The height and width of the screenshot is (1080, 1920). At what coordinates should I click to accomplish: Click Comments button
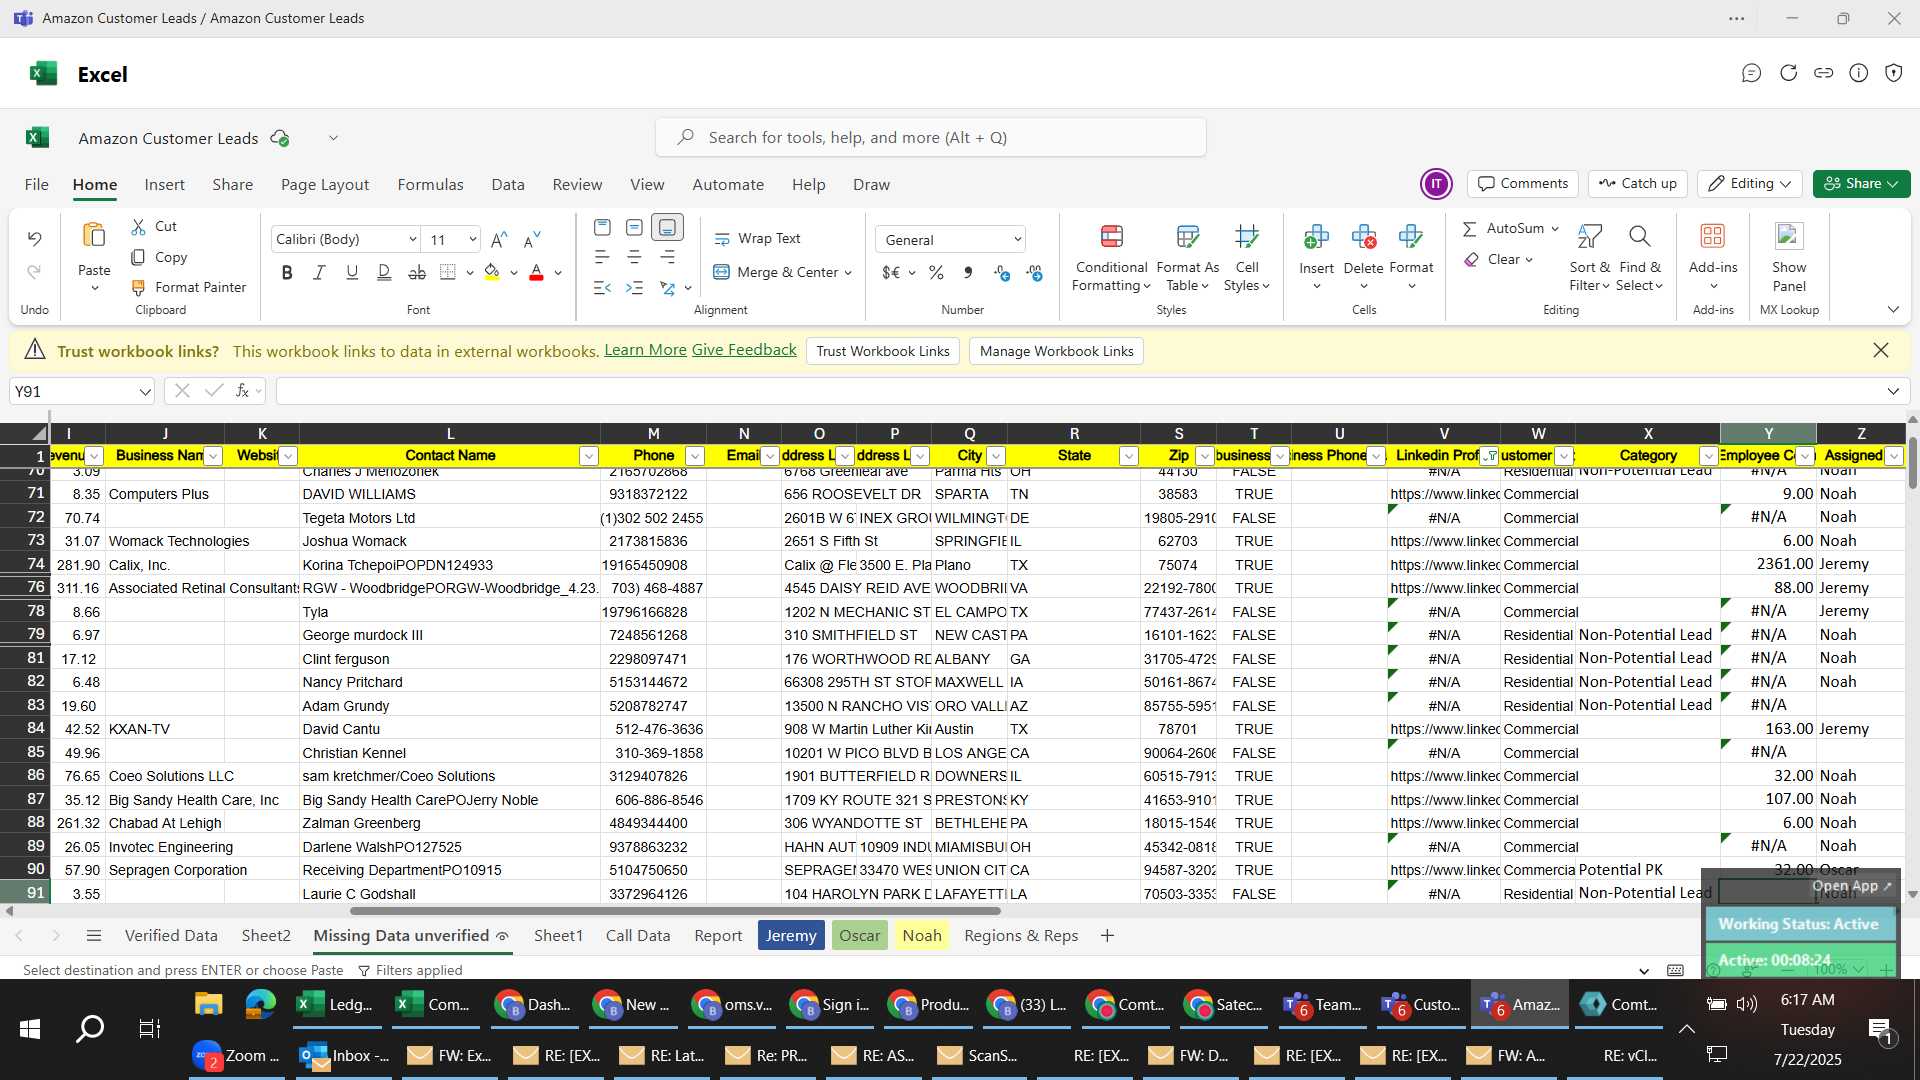coord(1523,184)
